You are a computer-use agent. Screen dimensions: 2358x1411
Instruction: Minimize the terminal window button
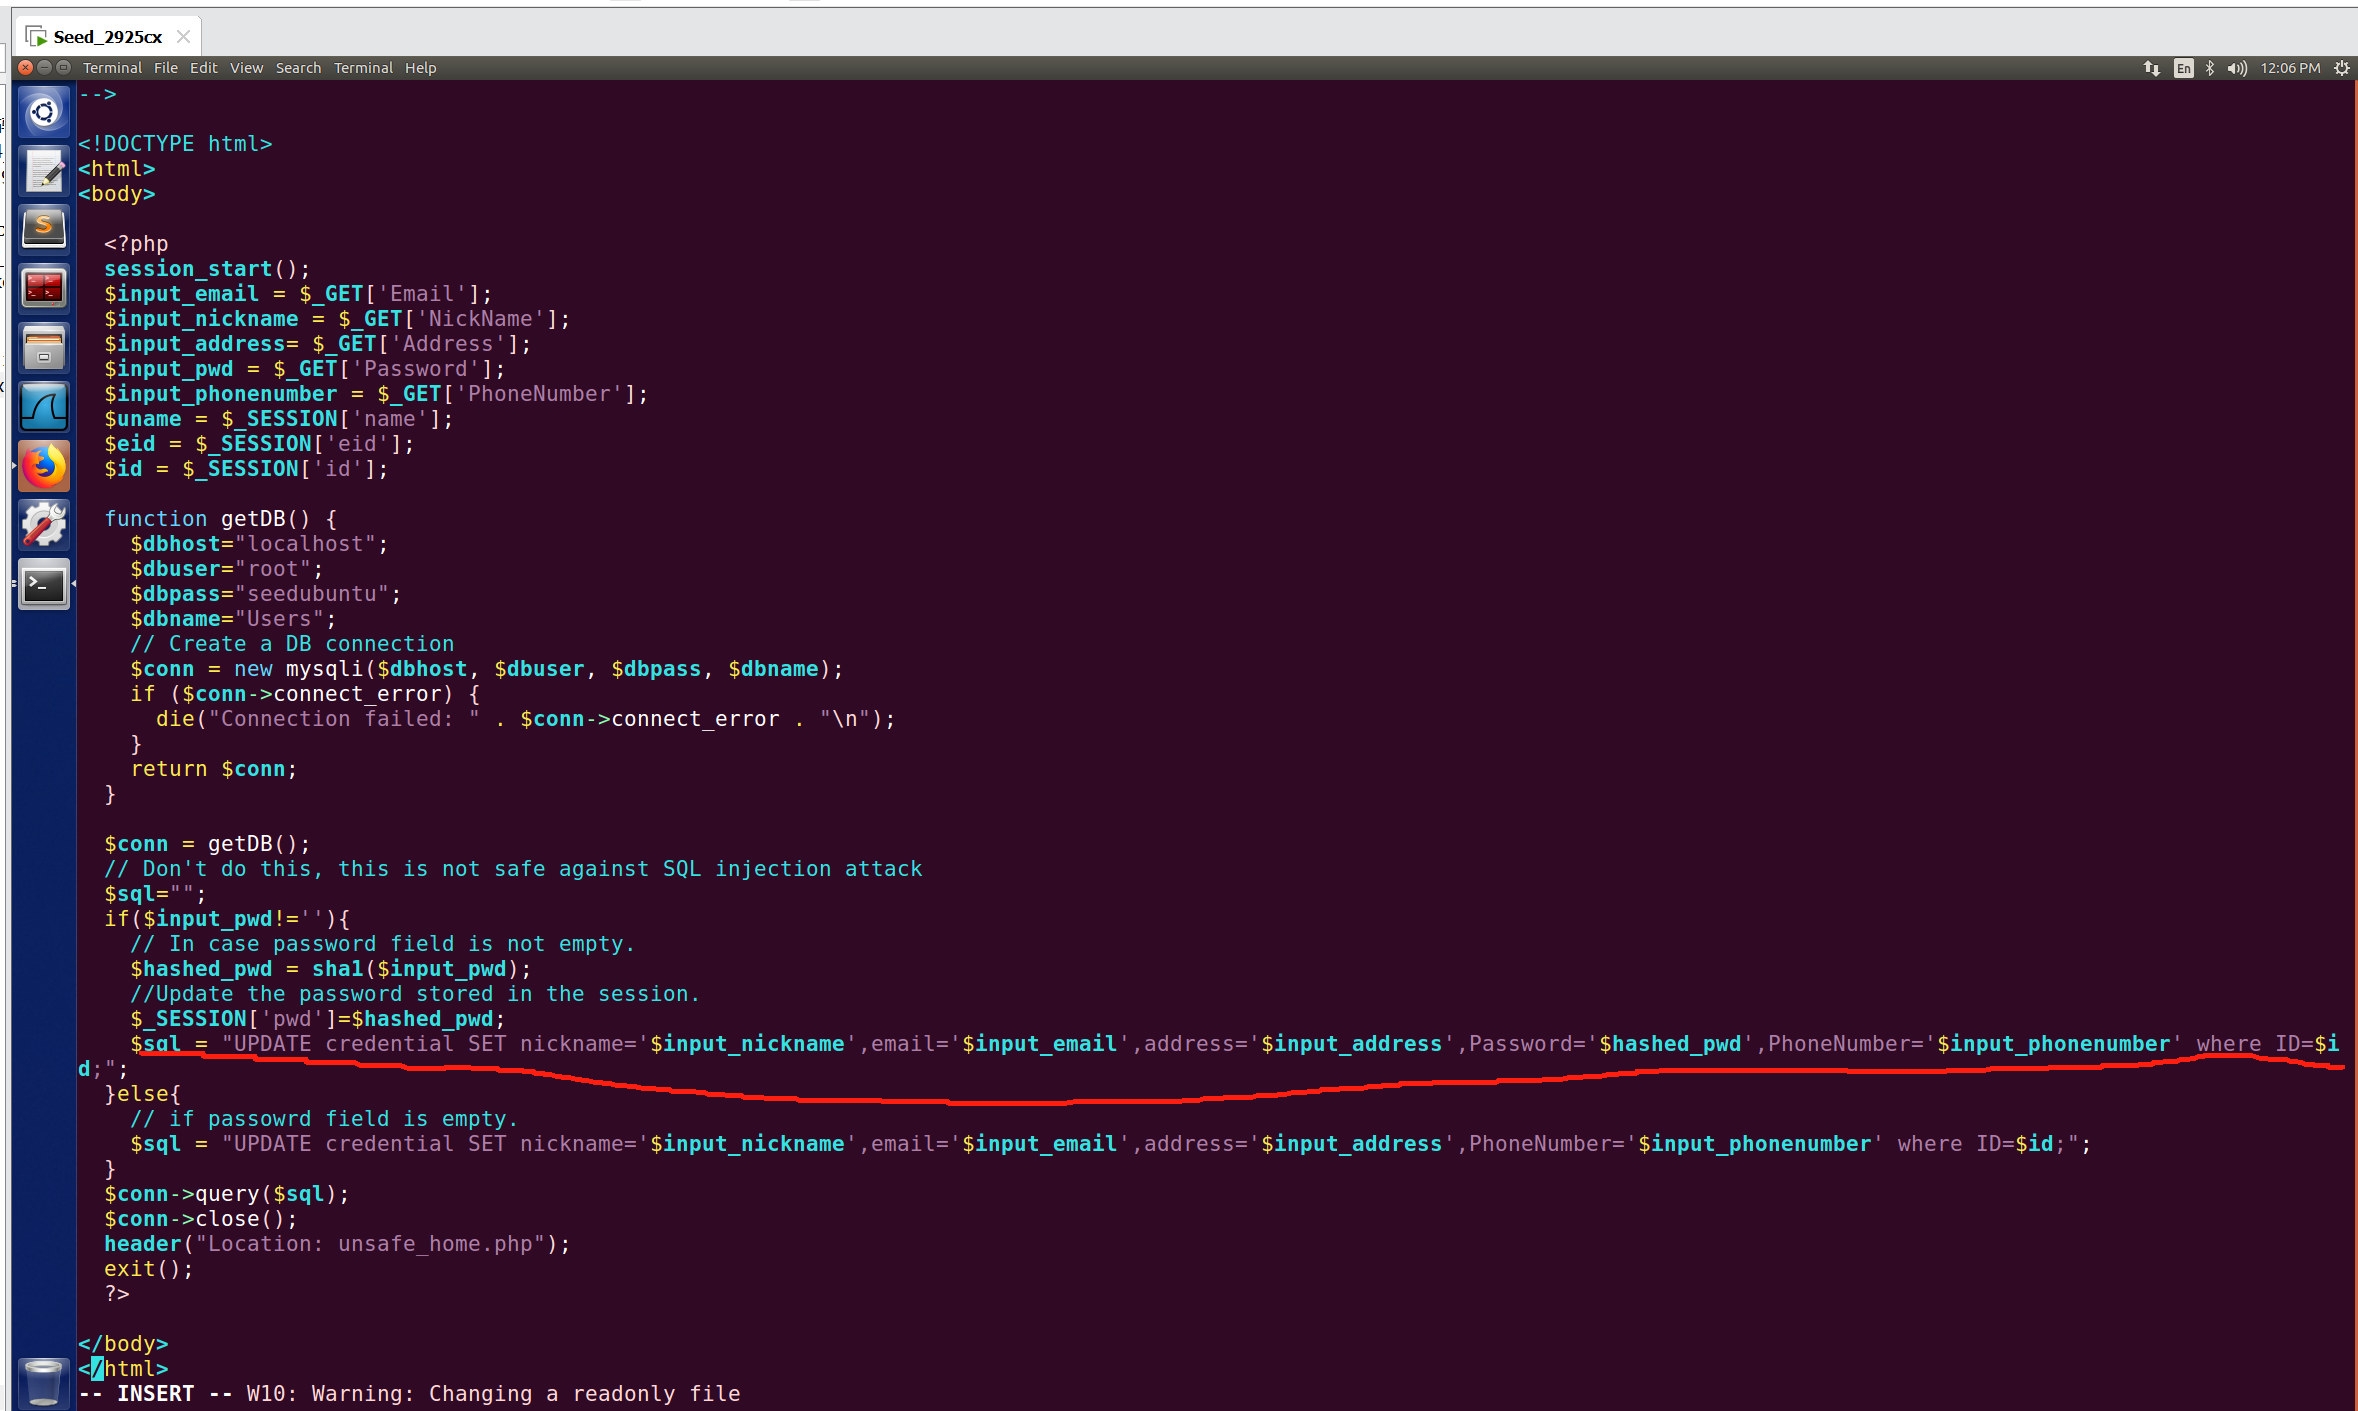click(44, 67)
